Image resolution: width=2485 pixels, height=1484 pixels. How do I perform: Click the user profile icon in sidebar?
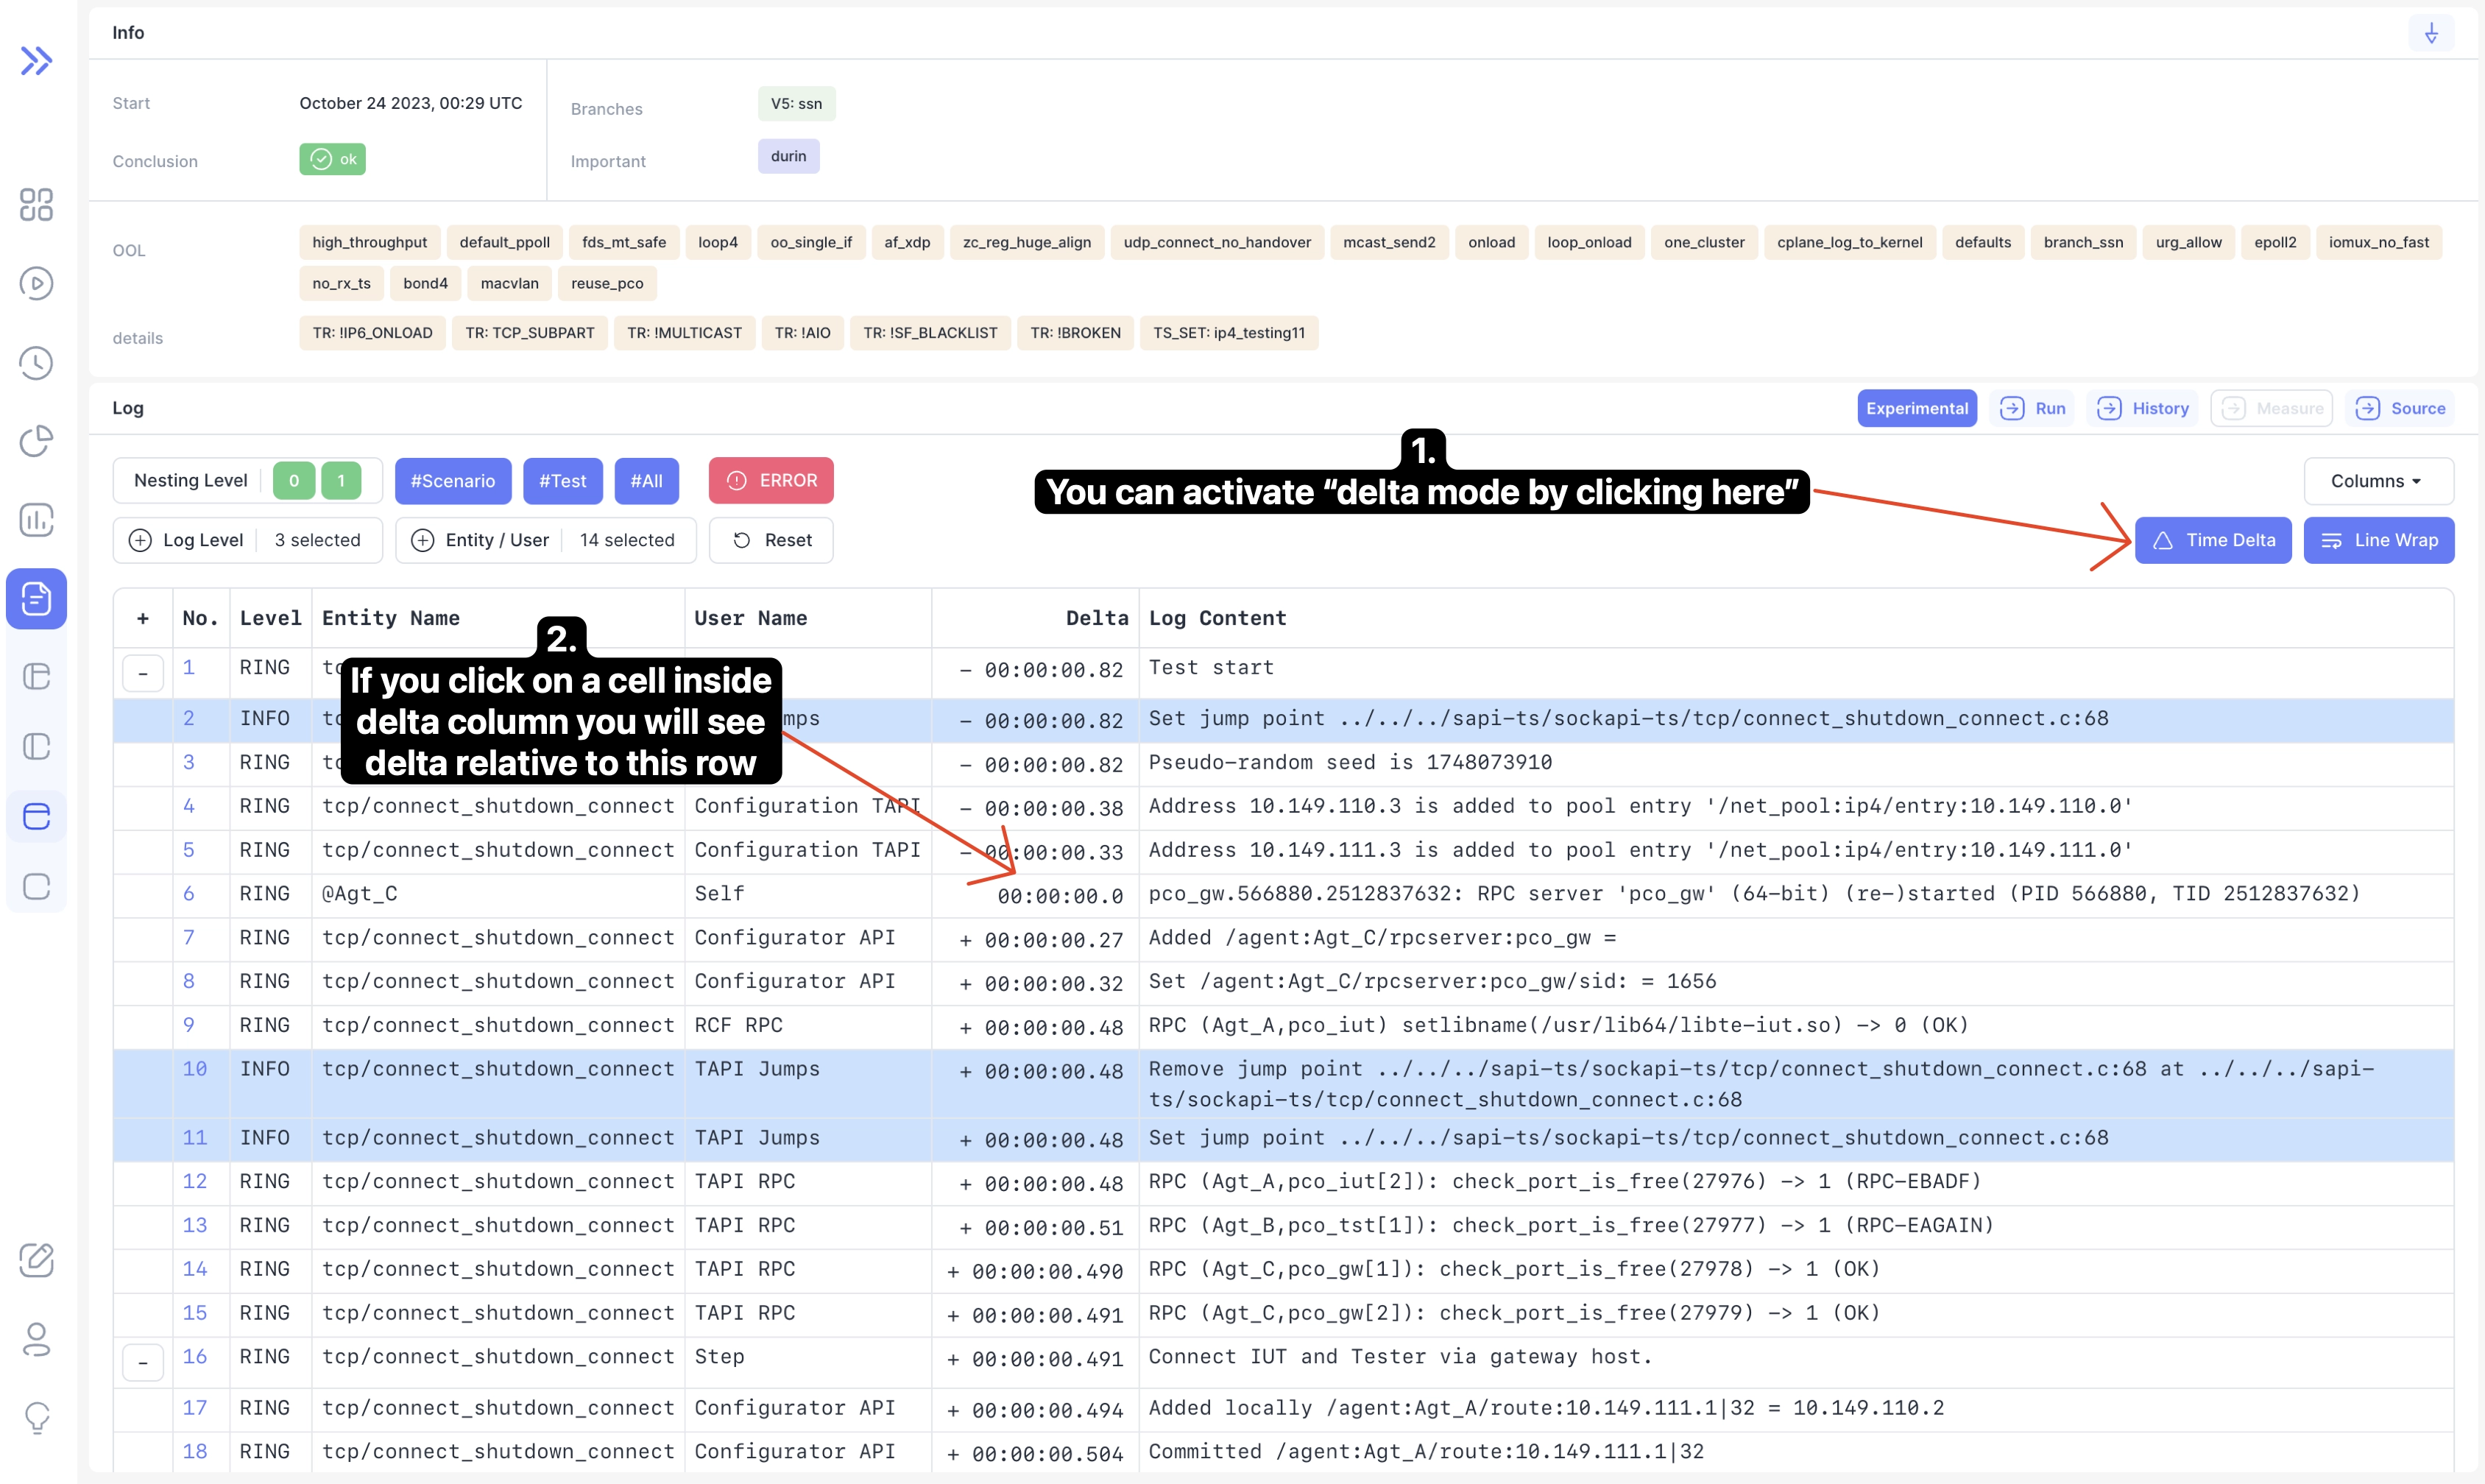click(x=37, y=1339)
